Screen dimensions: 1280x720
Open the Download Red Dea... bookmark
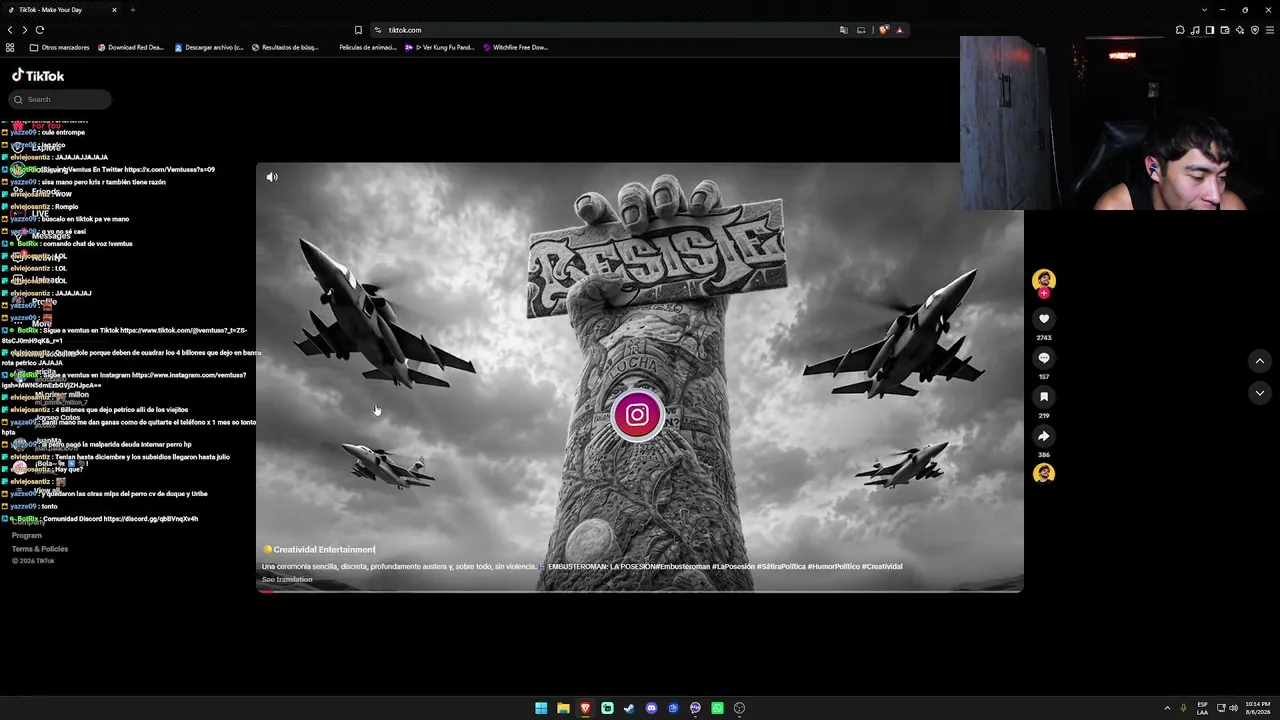point(130,47)
